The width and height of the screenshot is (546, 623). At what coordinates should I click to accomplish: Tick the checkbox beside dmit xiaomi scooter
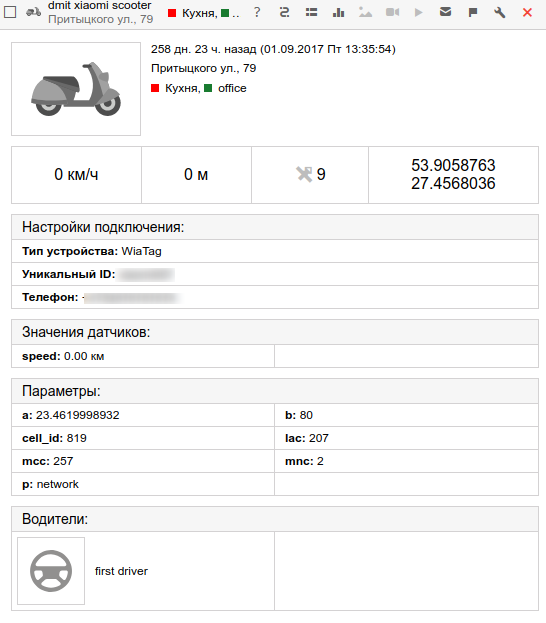point(10,12)
